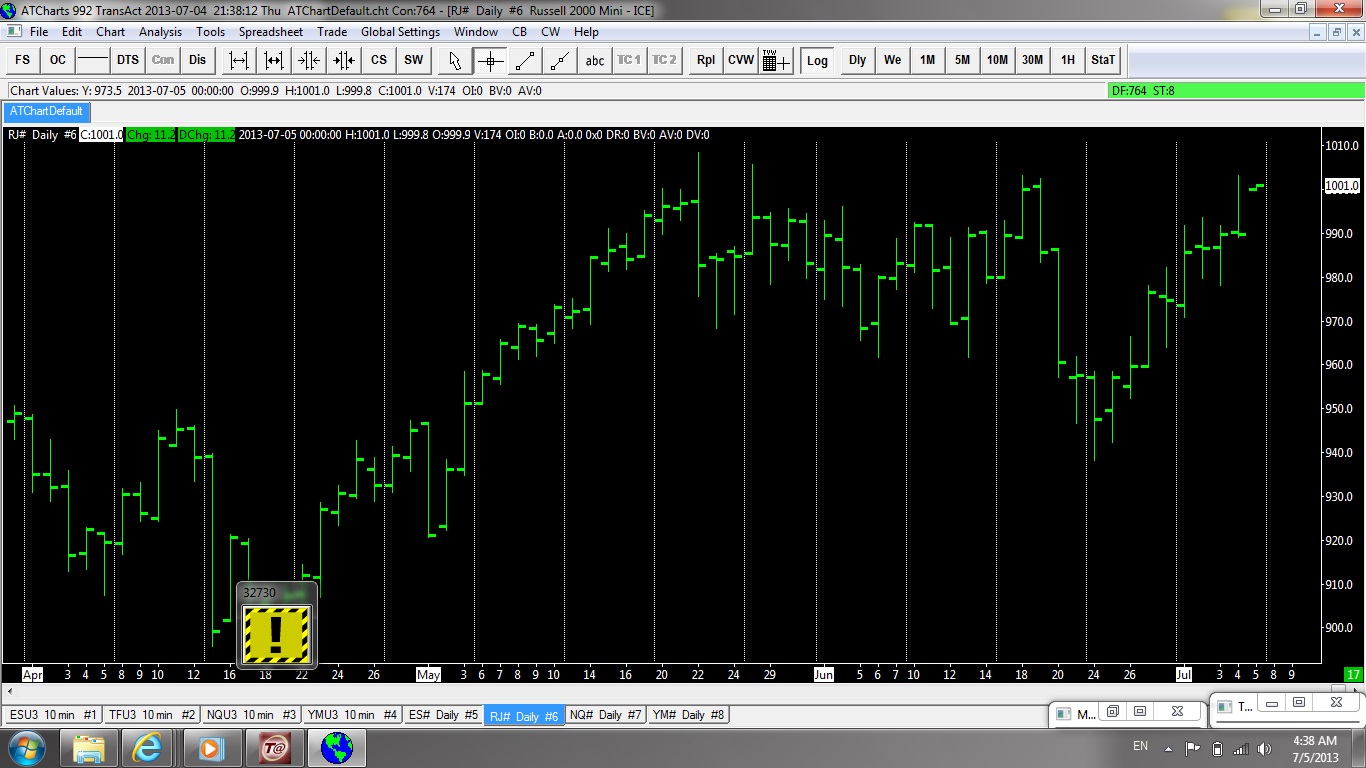Switch to NQ# Daily #7 tab

(606, 715)
